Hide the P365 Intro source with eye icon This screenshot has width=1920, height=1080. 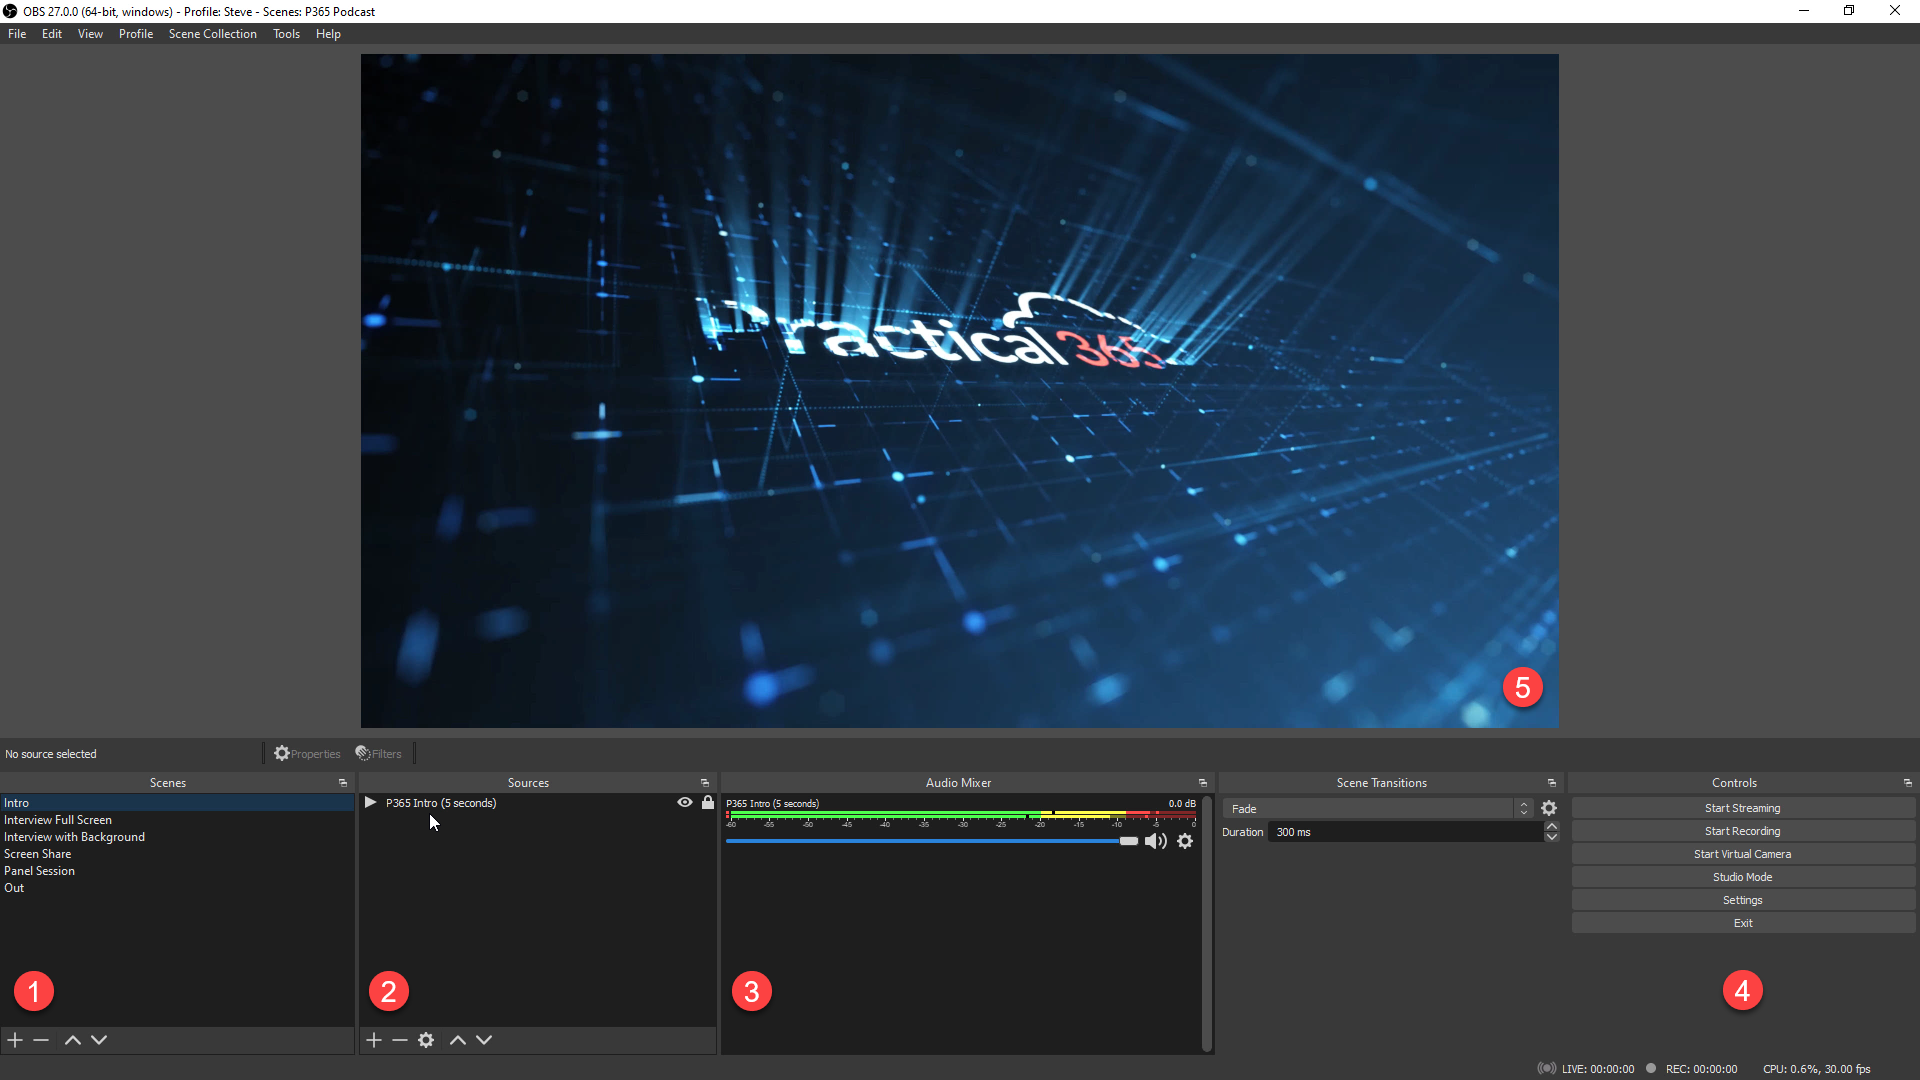click(685, 802)
